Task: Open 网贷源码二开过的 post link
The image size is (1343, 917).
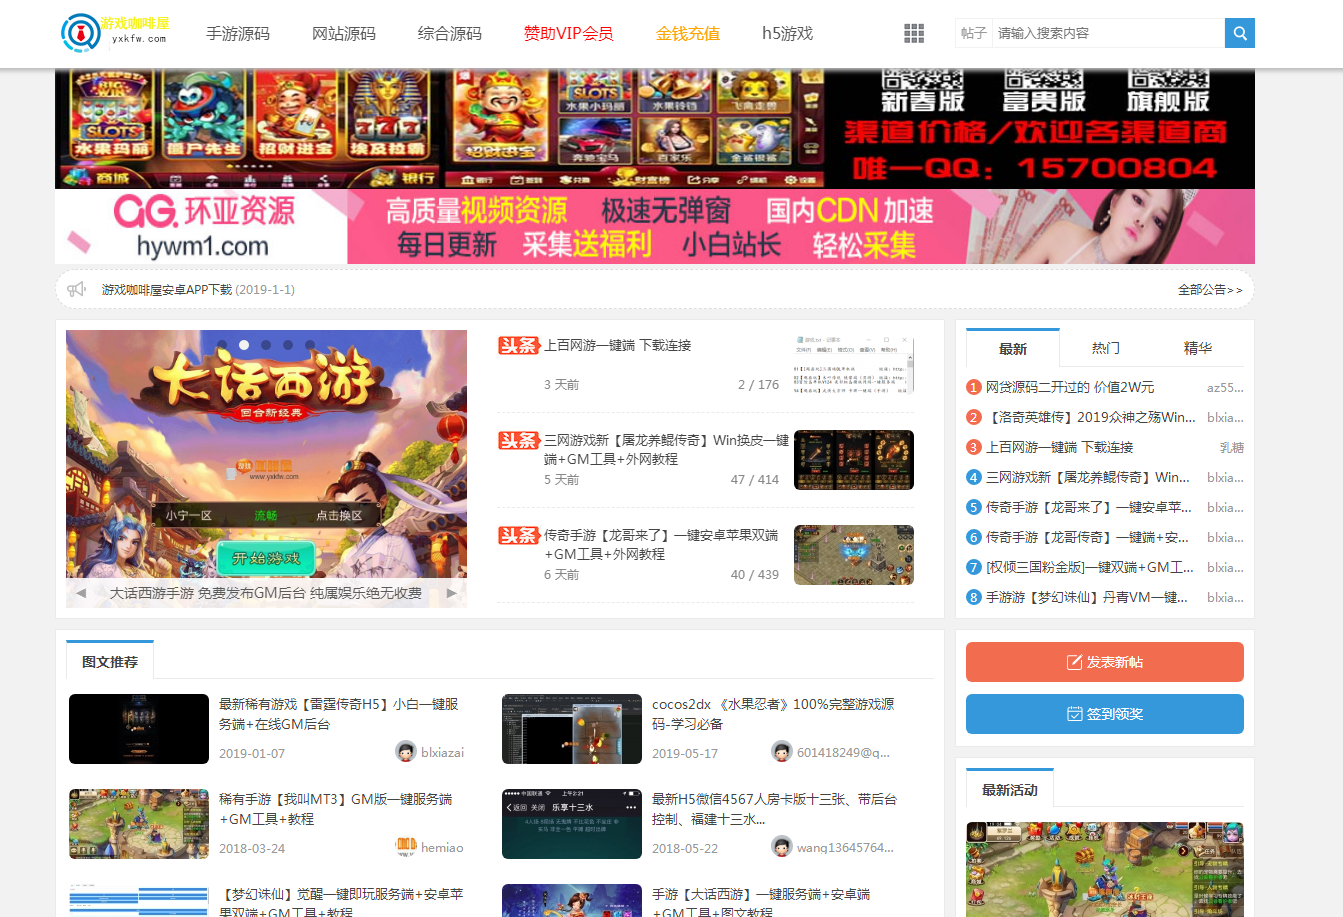Action: pos(1069,387)
